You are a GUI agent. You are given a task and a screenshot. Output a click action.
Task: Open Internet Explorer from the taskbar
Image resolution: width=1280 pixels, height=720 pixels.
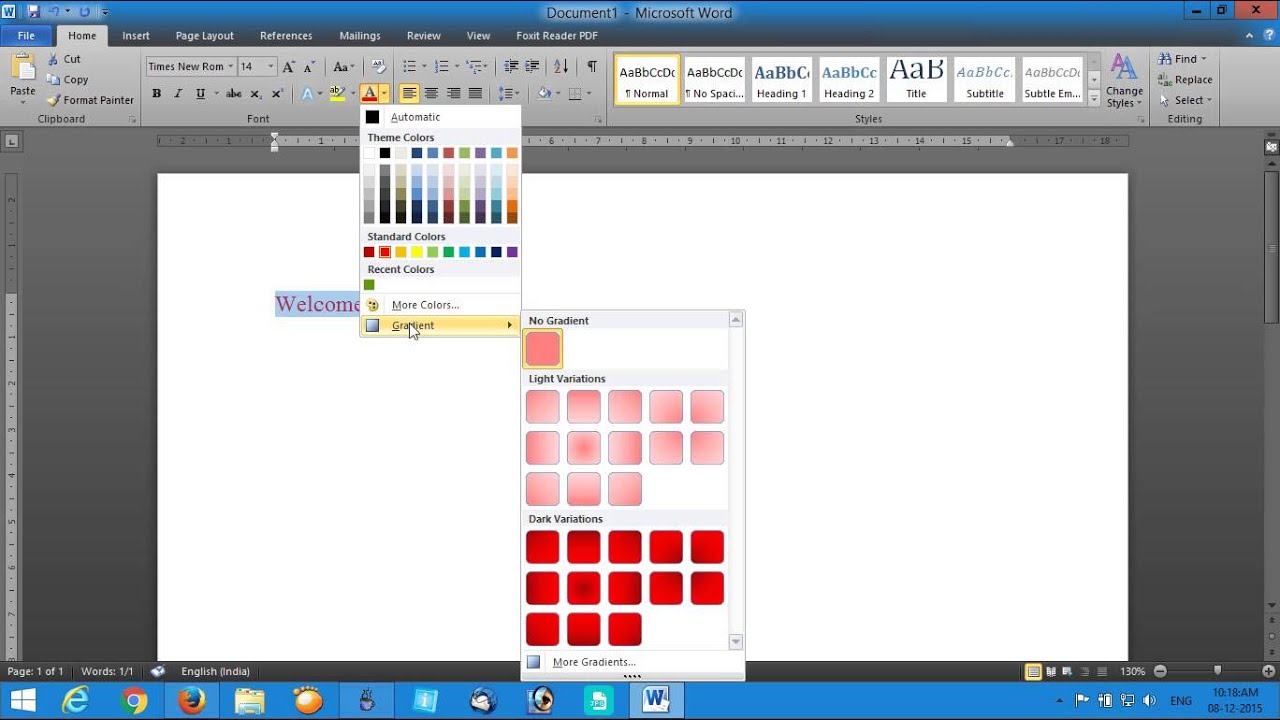click(x=76, y=701)
